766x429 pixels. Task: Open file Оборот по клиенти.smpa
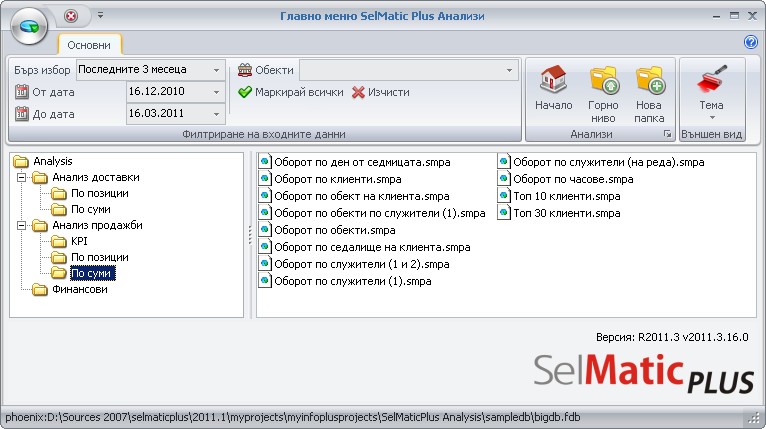pos(338,179)
